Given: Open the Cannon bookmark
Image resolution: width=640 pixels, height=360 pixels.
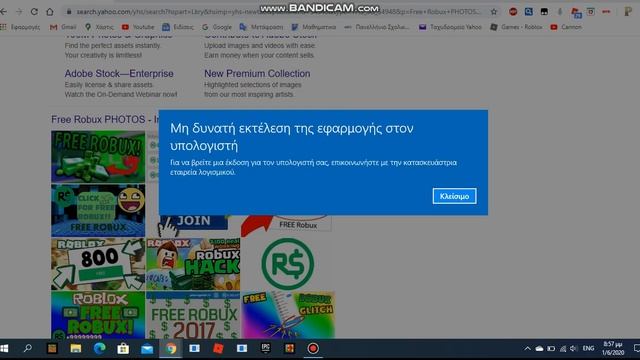Looking at the screenshot, I should pos(566,27).
